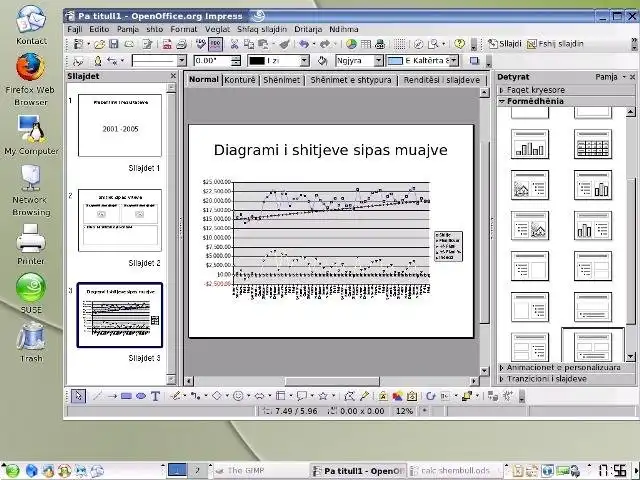
Task: Toggle the display grid icon
Action: [400, 44]
